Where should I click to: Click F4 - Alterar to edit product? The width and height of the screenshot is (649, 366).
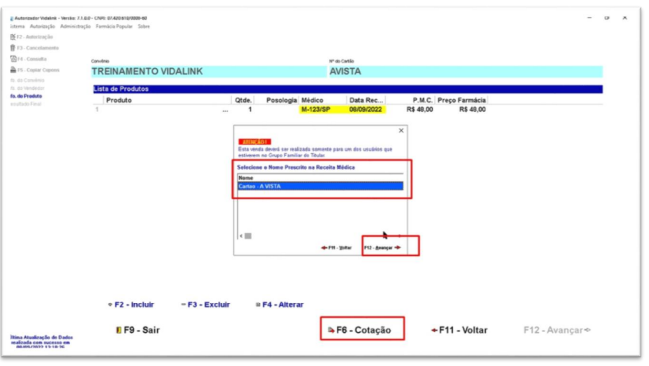point(280,305)
